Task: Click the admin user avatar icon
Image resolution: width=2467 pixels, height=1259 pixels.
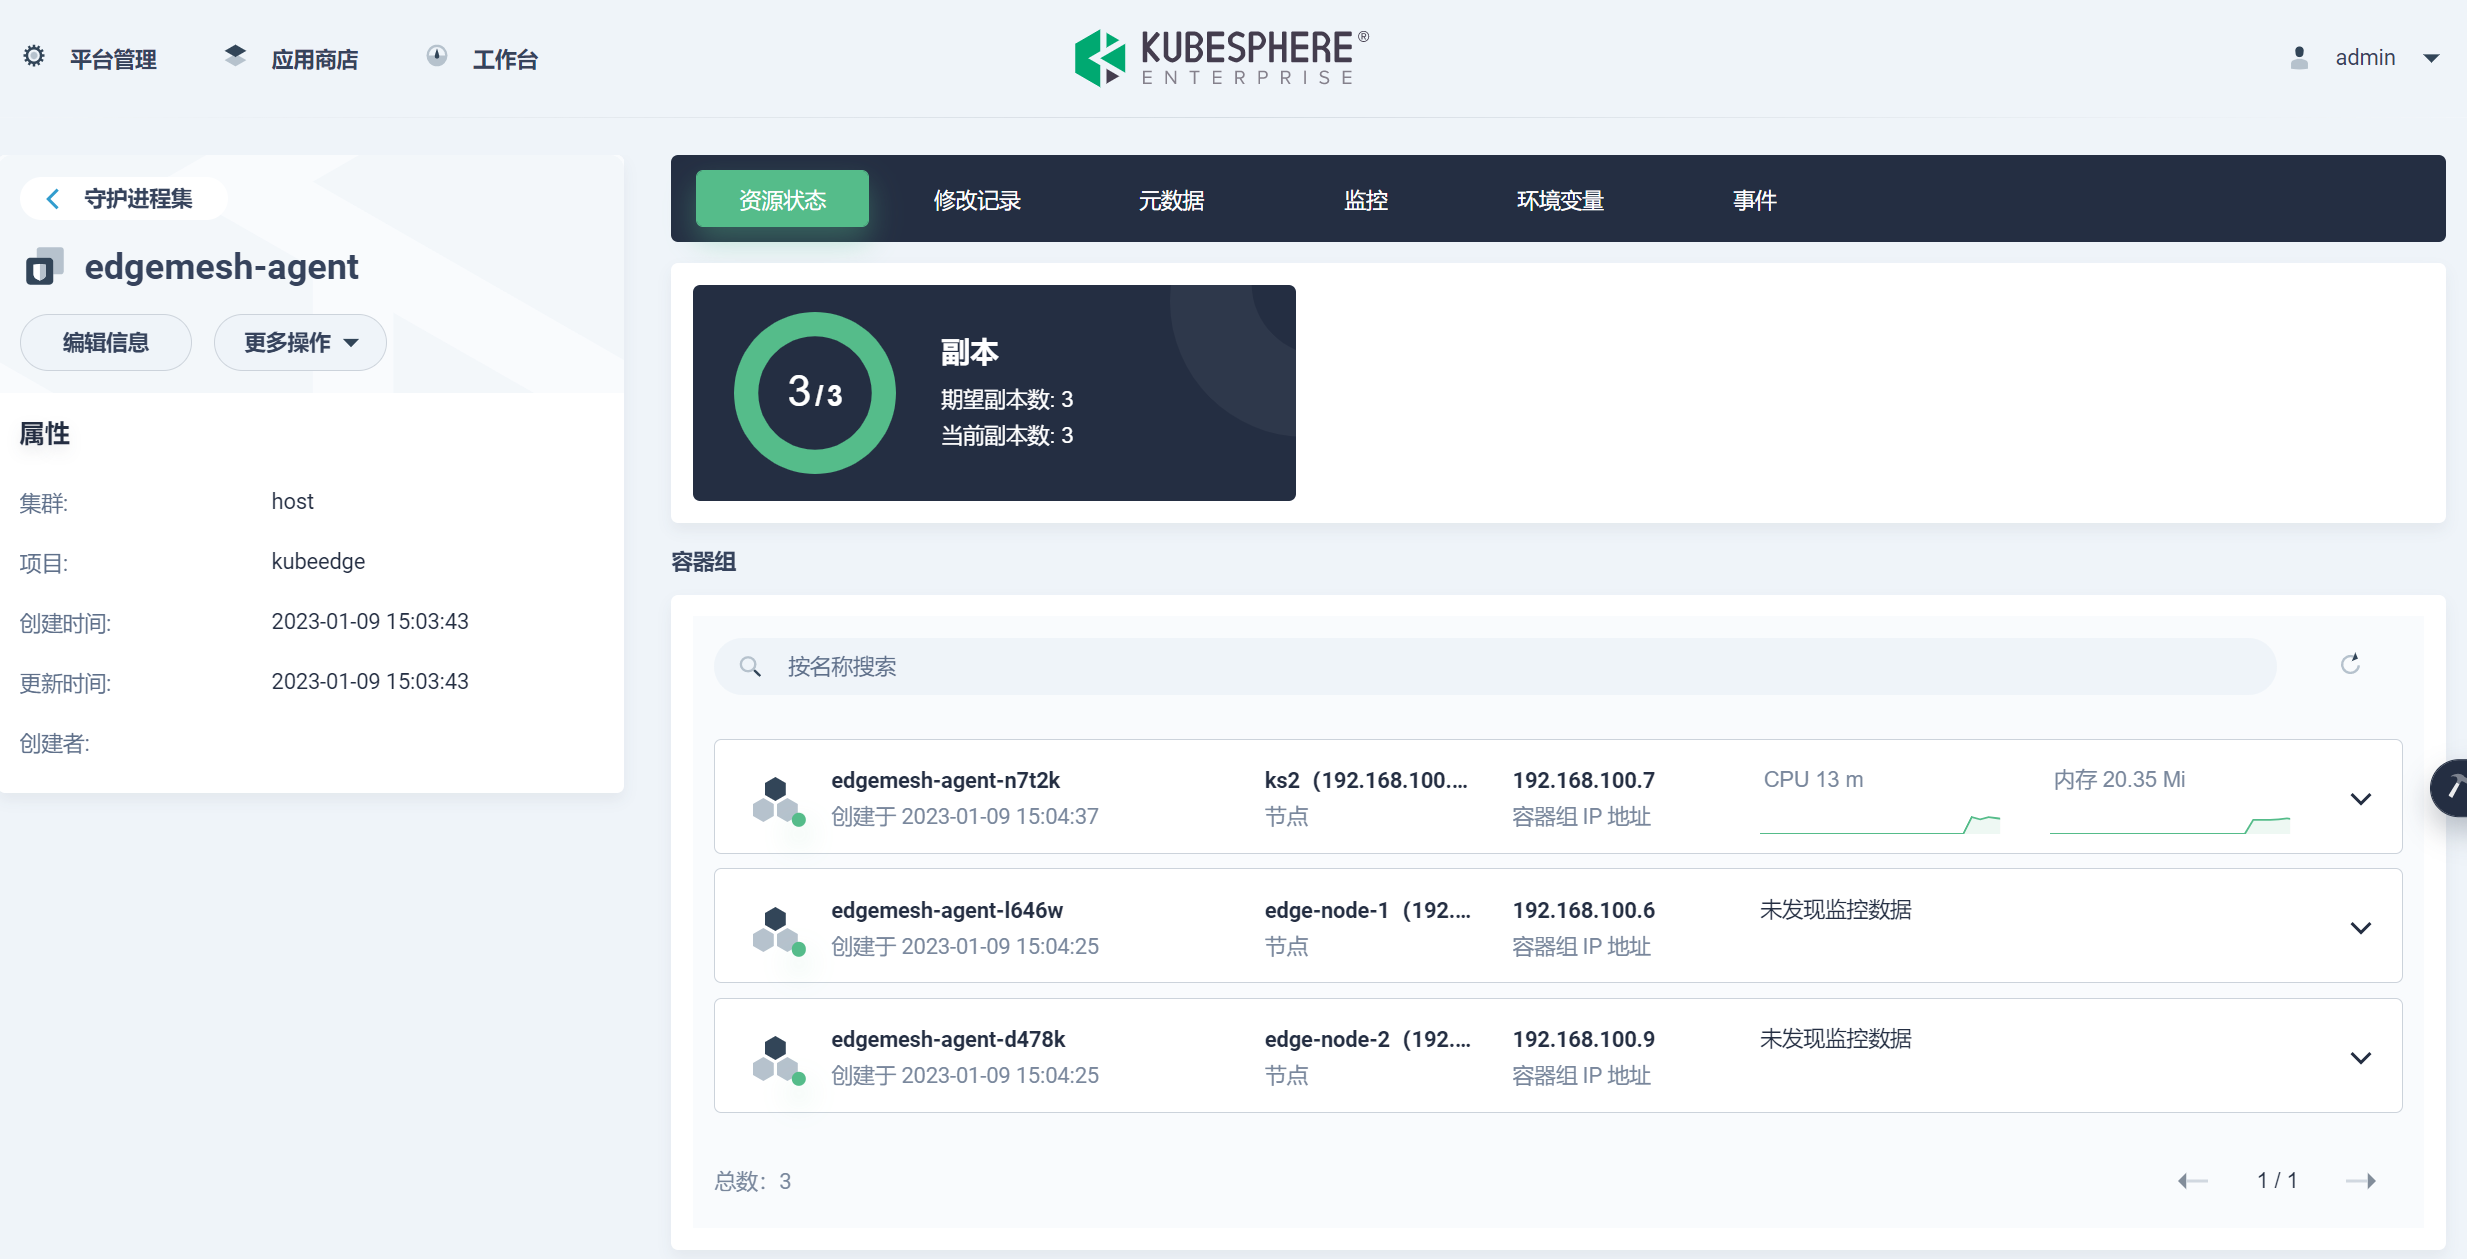Action: (2298, 57)
